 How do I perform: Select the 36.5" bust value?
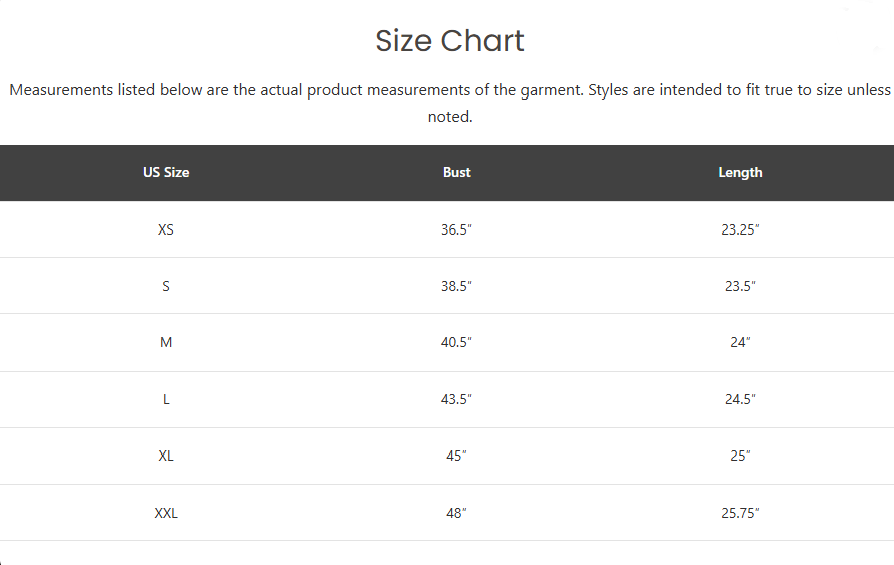(456, 230)
